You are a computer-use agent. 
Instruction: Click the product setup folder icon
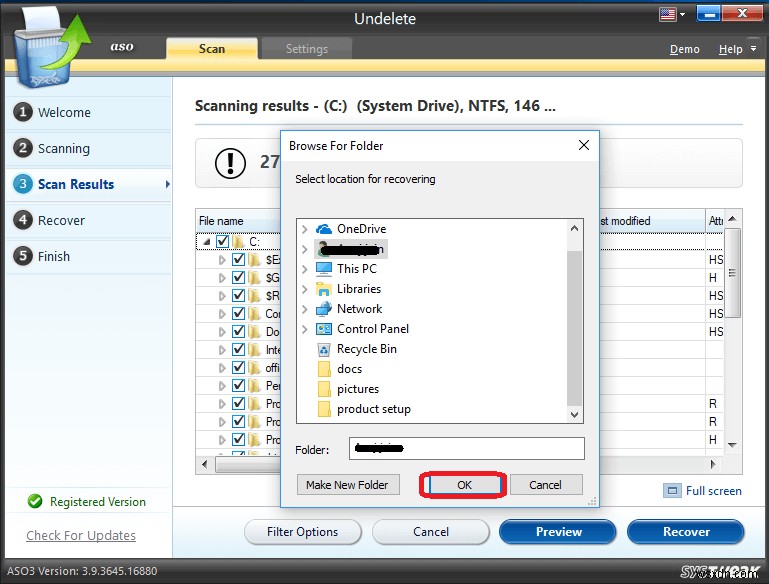point(324,409)
